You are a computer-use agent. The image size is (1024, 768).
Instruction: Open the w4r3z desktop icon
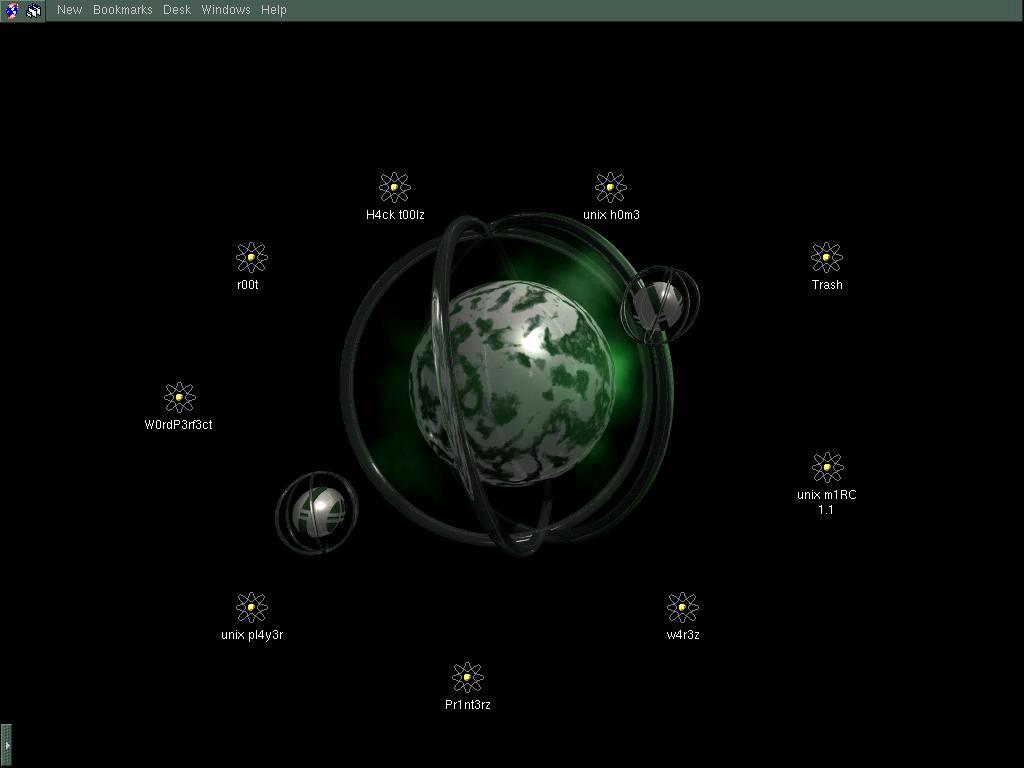[683, 608]
